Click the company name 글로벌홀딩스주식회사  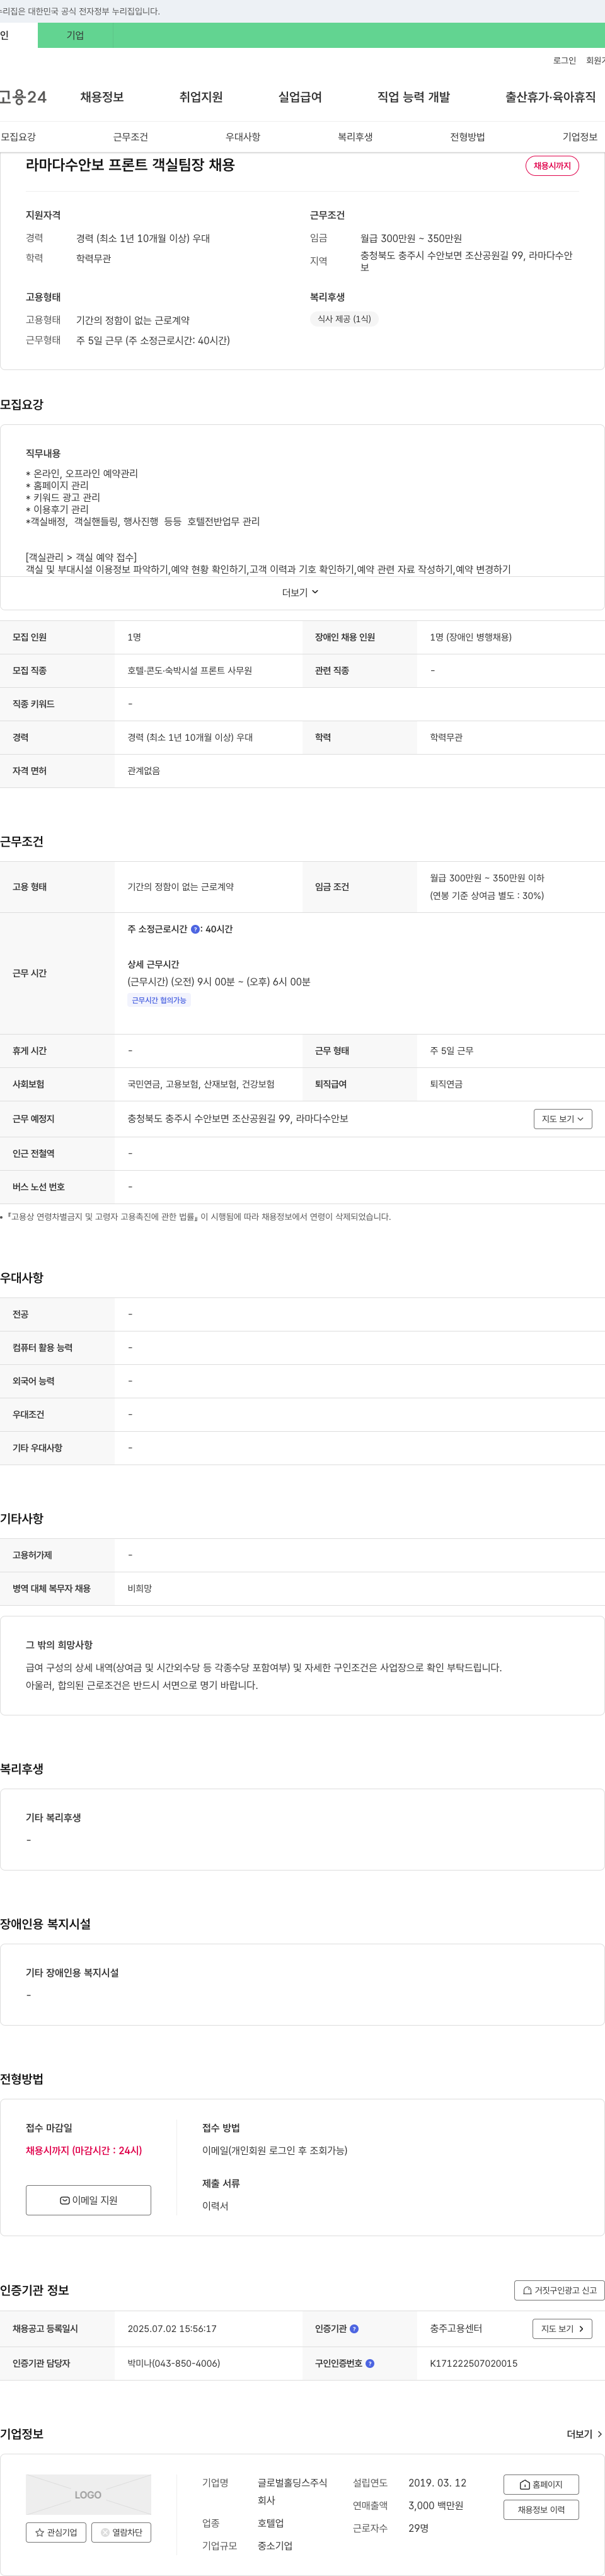point(292,2492)
